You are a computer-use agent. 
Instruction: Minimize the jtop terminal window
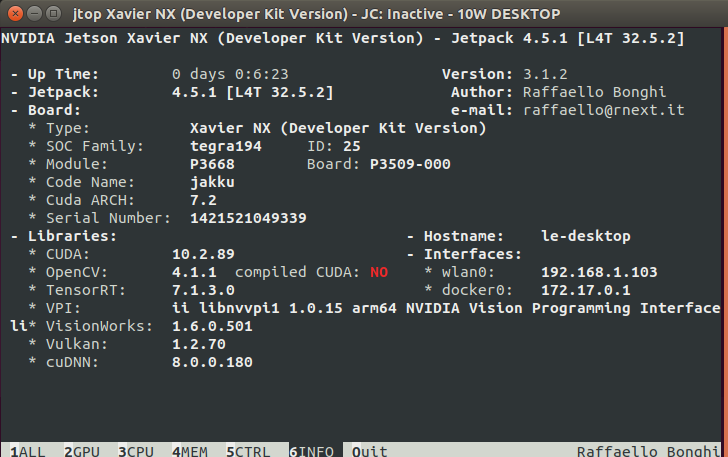pos(34,13)
